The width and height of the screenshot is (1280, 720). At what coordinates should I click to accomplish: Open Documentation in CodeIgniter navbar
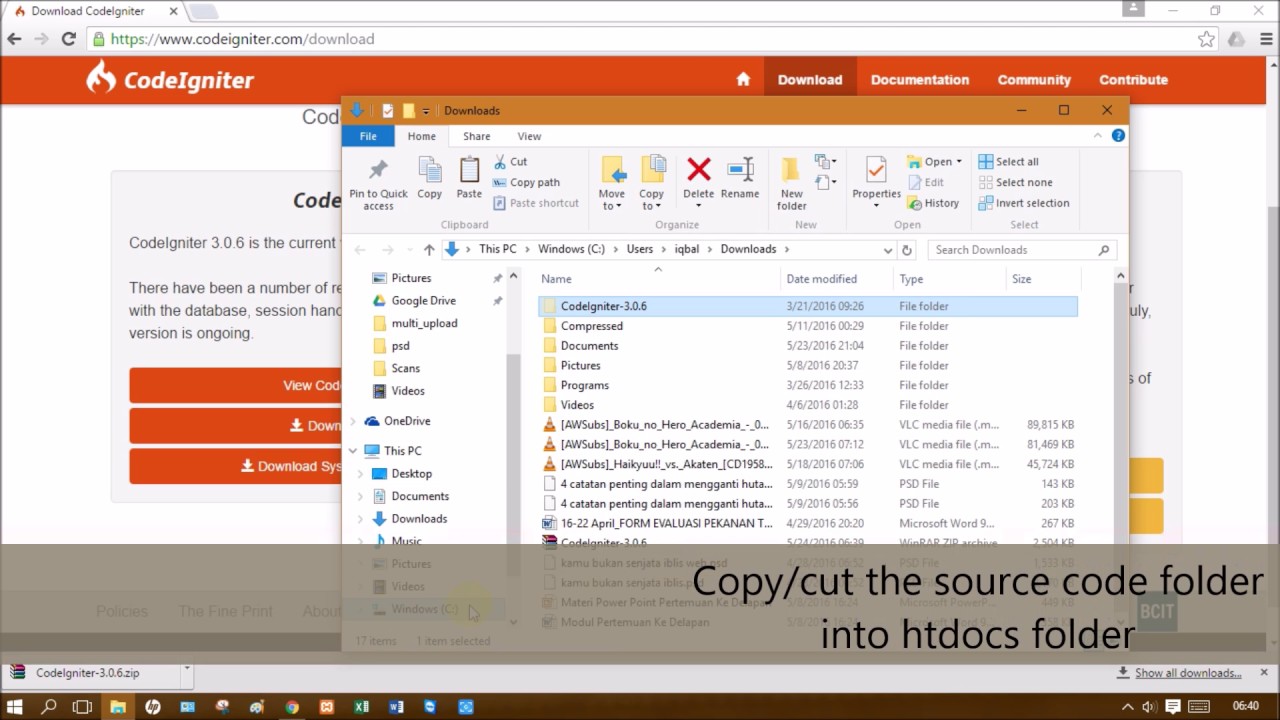click(920, 80)
